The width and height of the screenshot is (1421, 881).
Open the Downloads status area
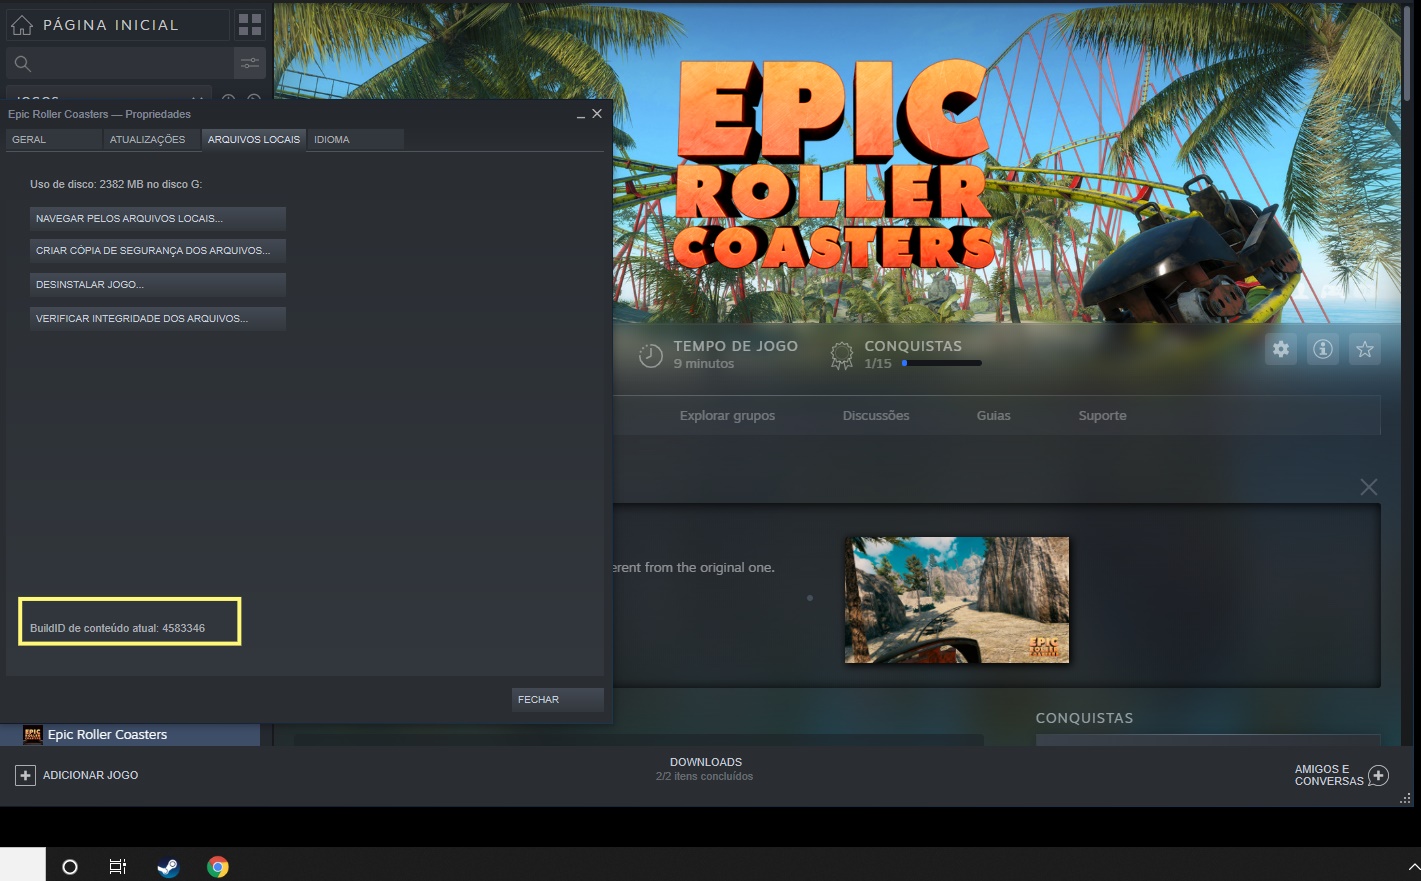[705, 769]
